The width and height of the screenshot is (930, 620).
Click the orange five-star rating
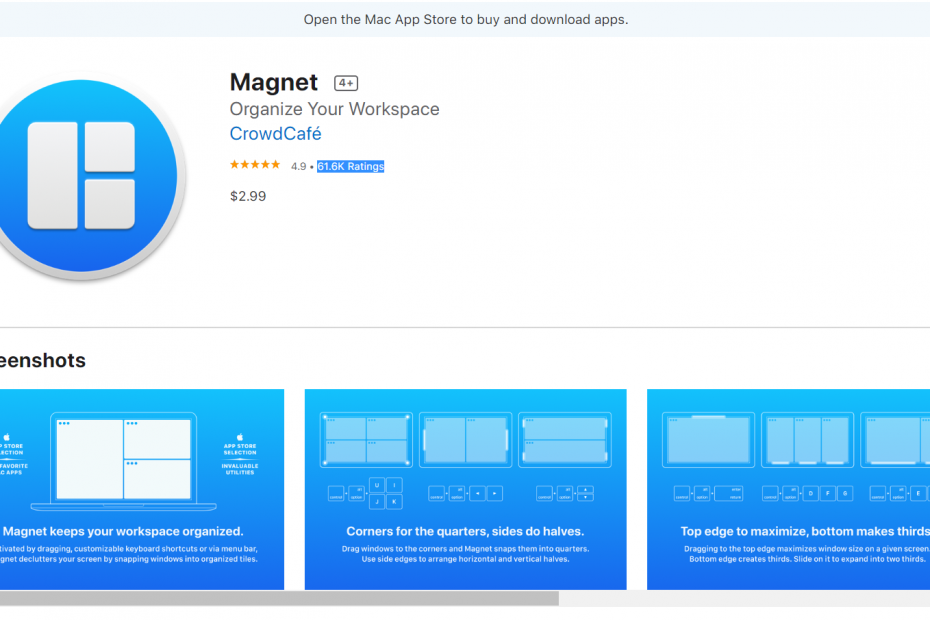(x=255, y=165)
